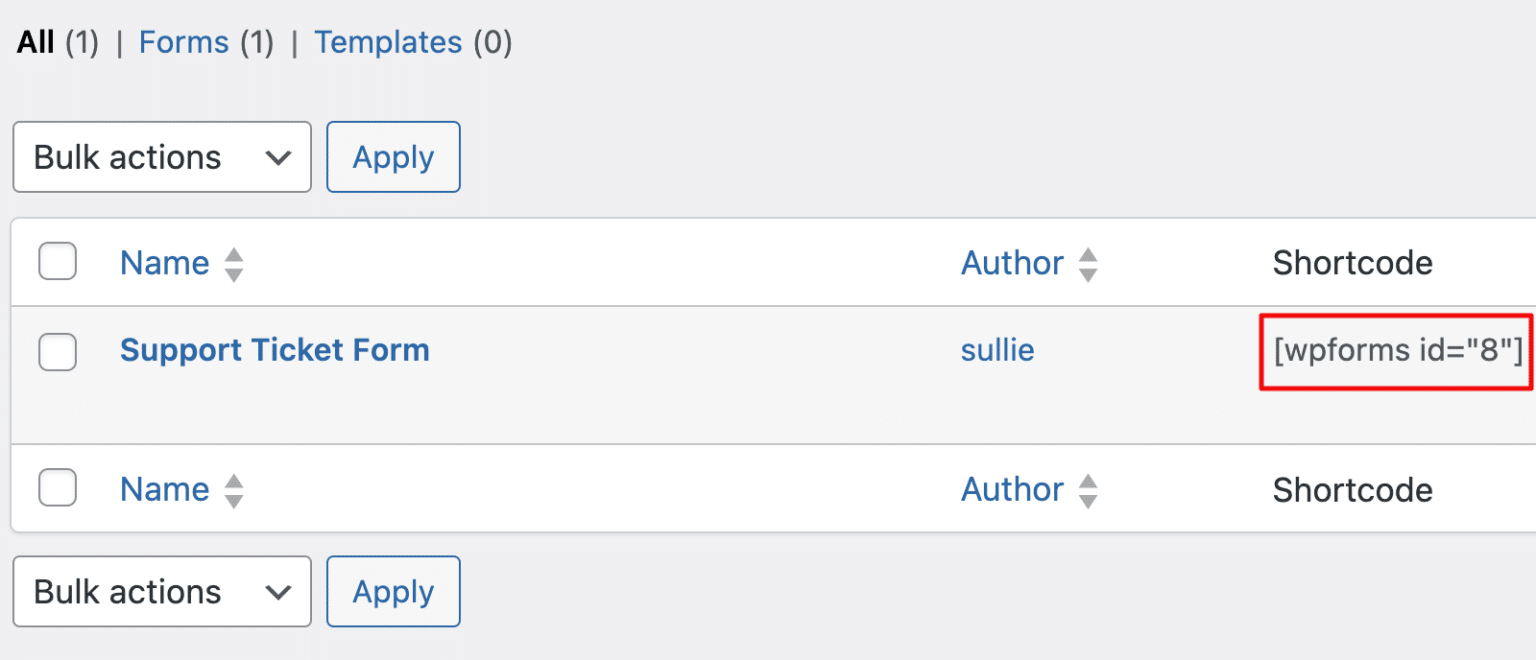Image resolution: width=1536 pixels, height=660 pixels.
Task: Sort forms by clicking the Name sort arrows
Action: click(232, 262)
